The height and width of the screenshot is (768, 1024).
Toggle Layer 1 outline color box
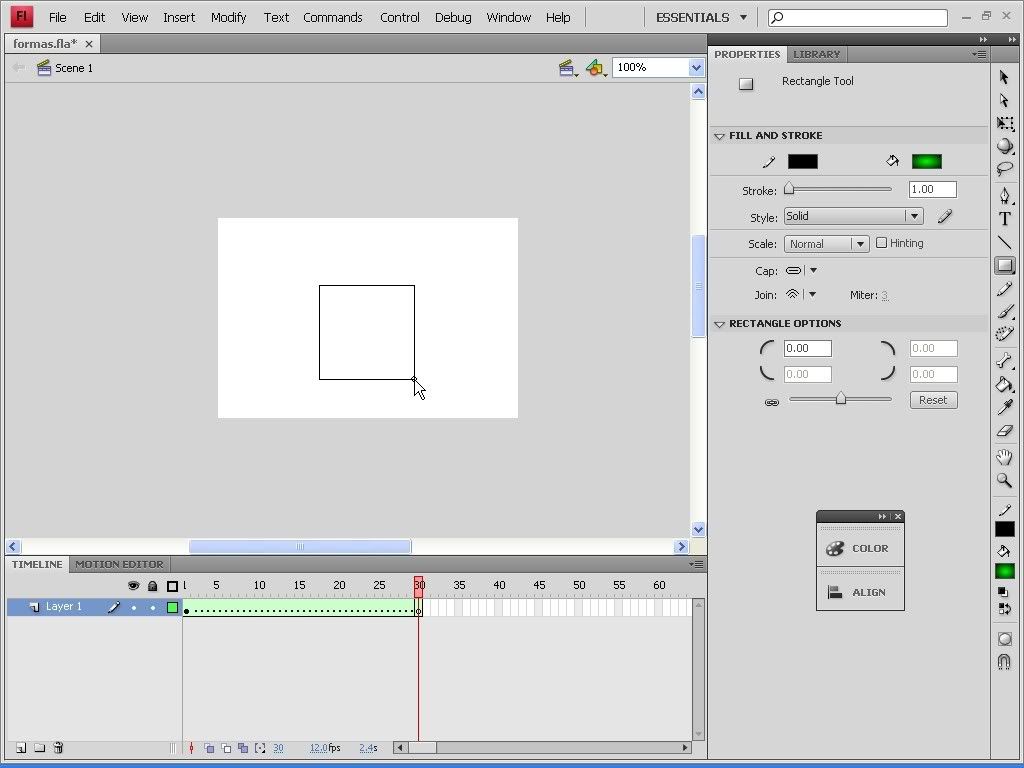(172, 607)
